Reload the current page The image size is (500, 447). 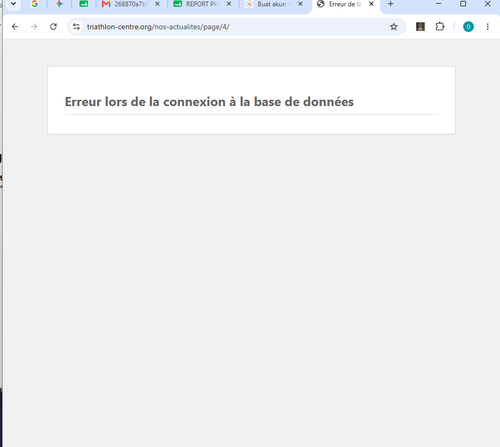[x=53, y=27]
